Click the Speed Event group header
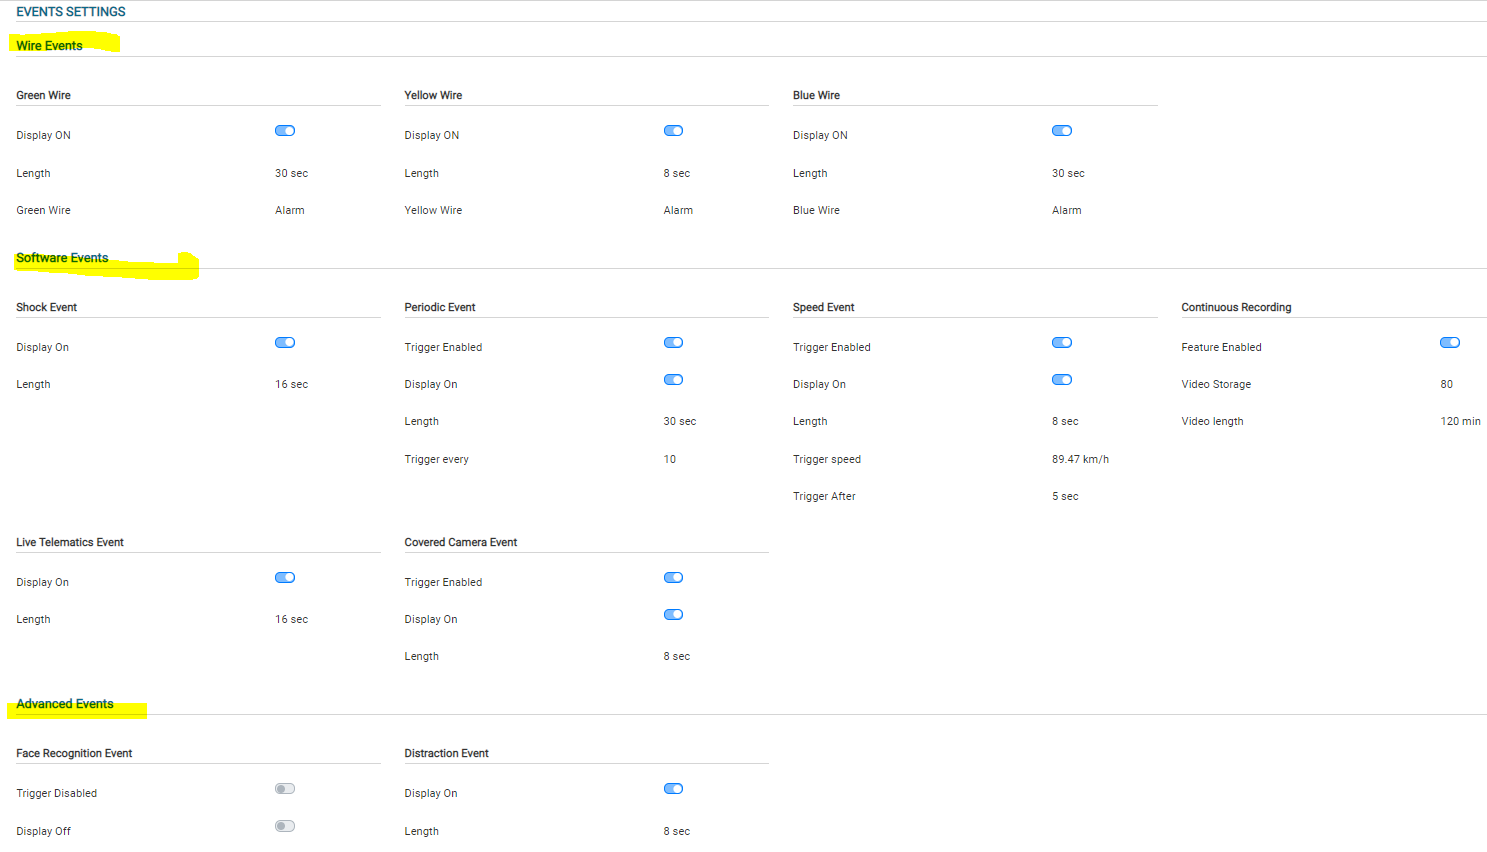 824,307
